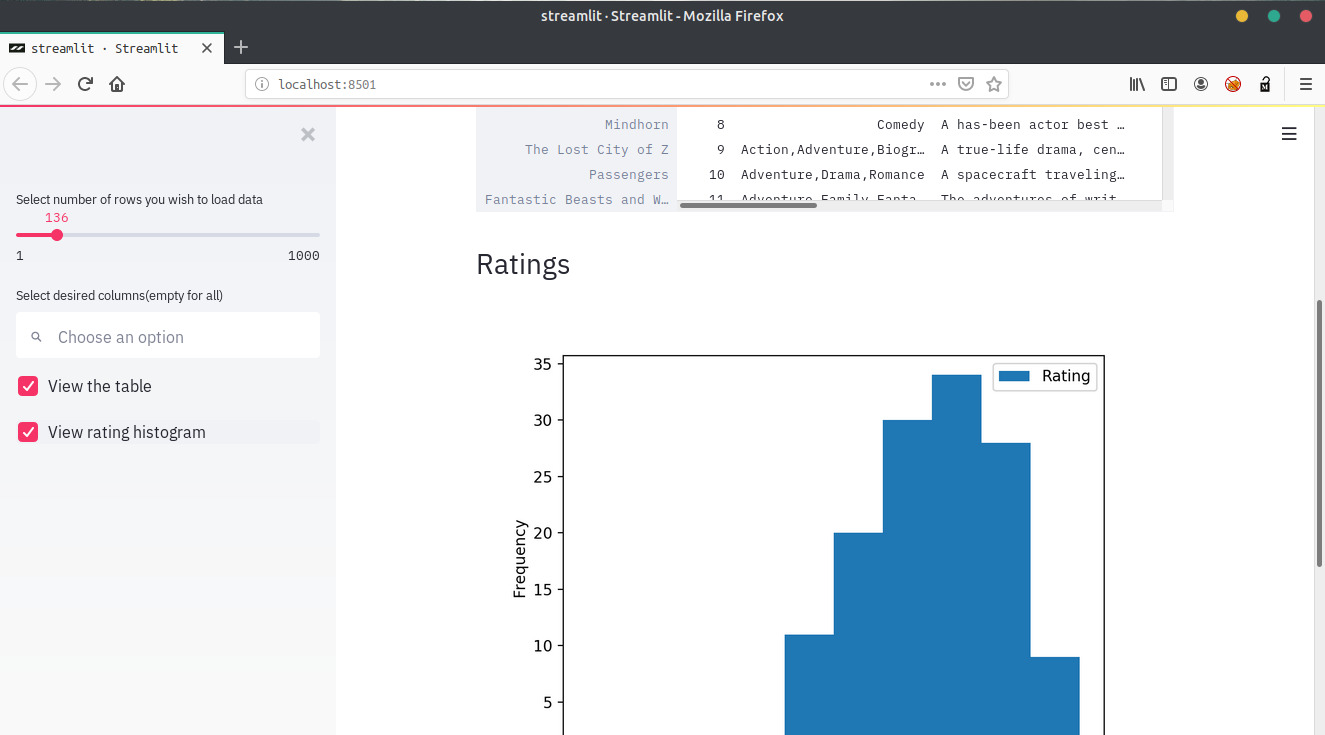Maximize the Firefox window (green button)
The image size is (1325, 735).
tap(1274, 16)
